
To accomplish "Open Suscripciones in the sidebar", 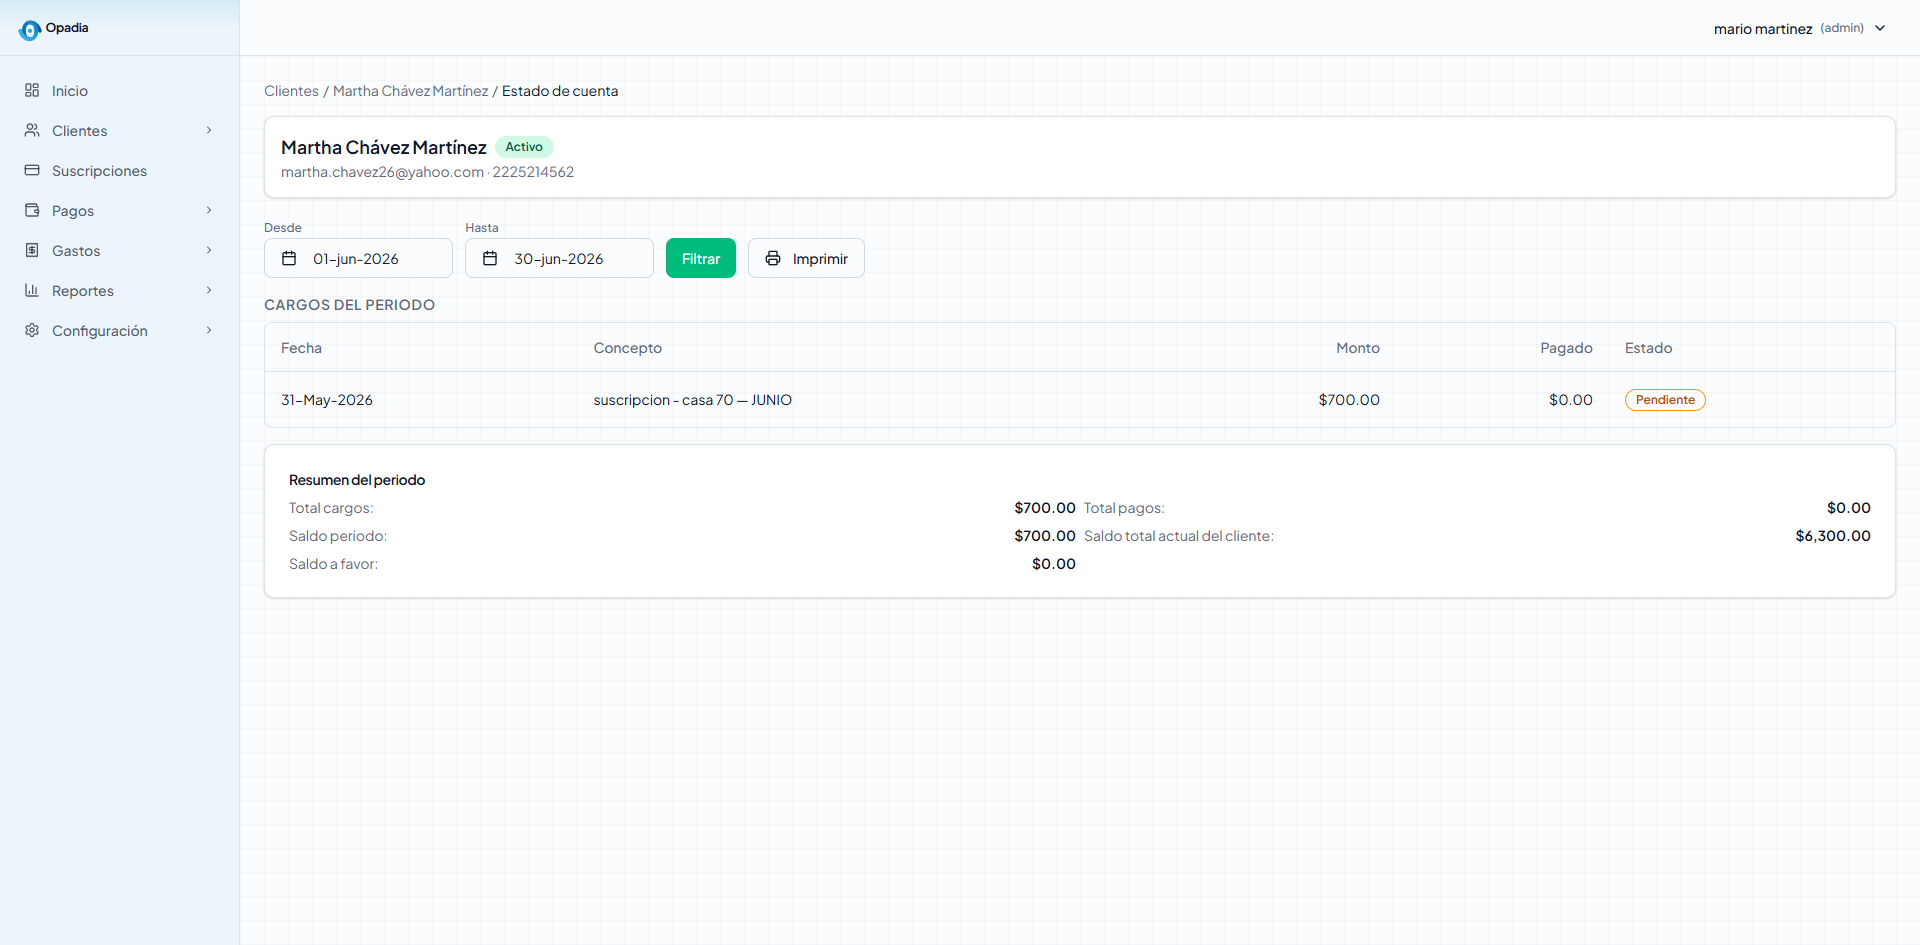I will pyautogui.click(x=120, y=170).
